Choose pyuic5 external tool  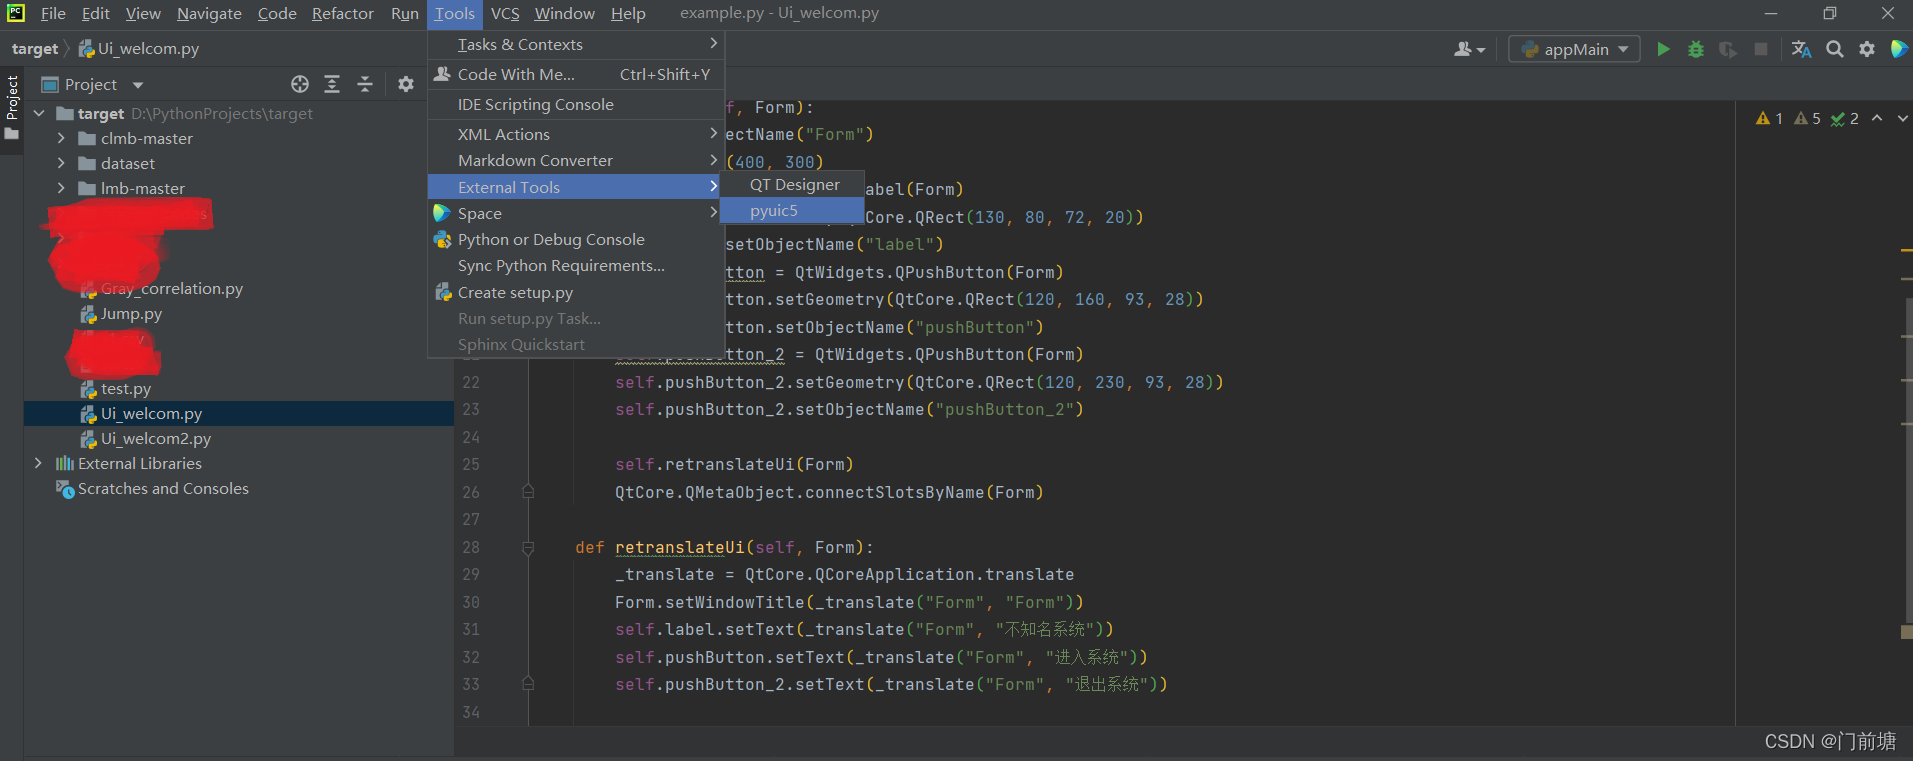pyautogui.click(x=793, y=210)
